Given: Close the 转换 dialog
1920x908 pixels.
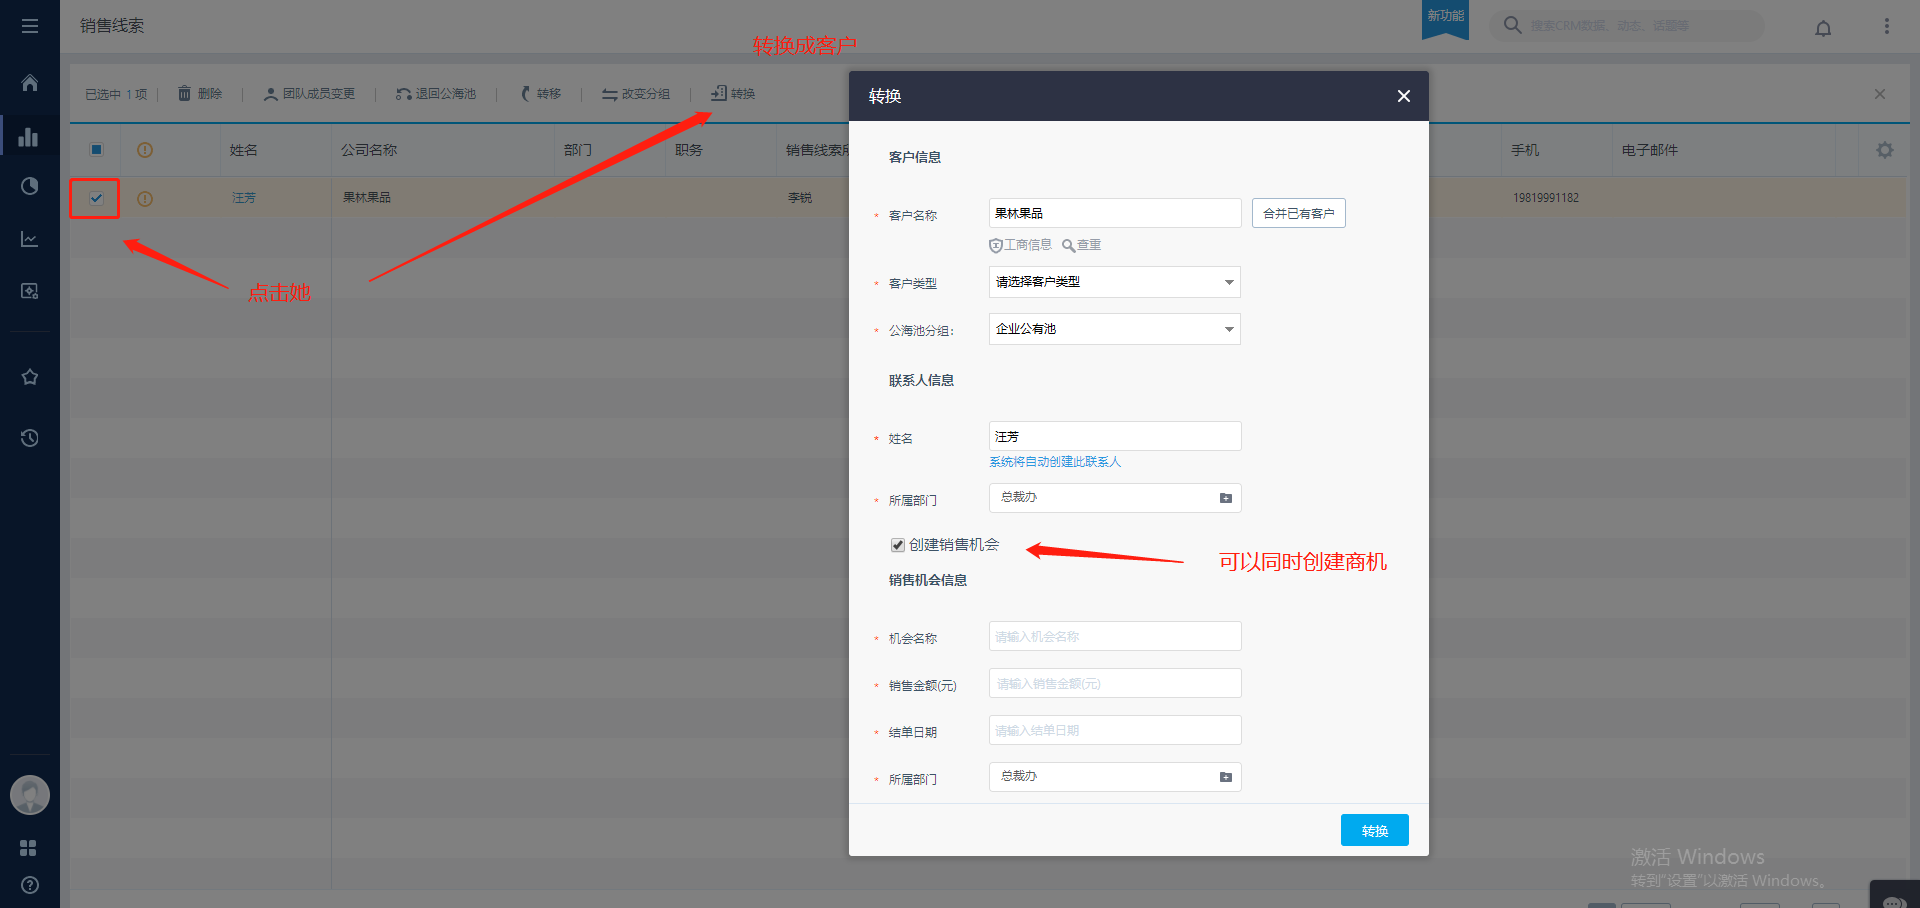Looking at the screenshot, I should (1404, 96).
